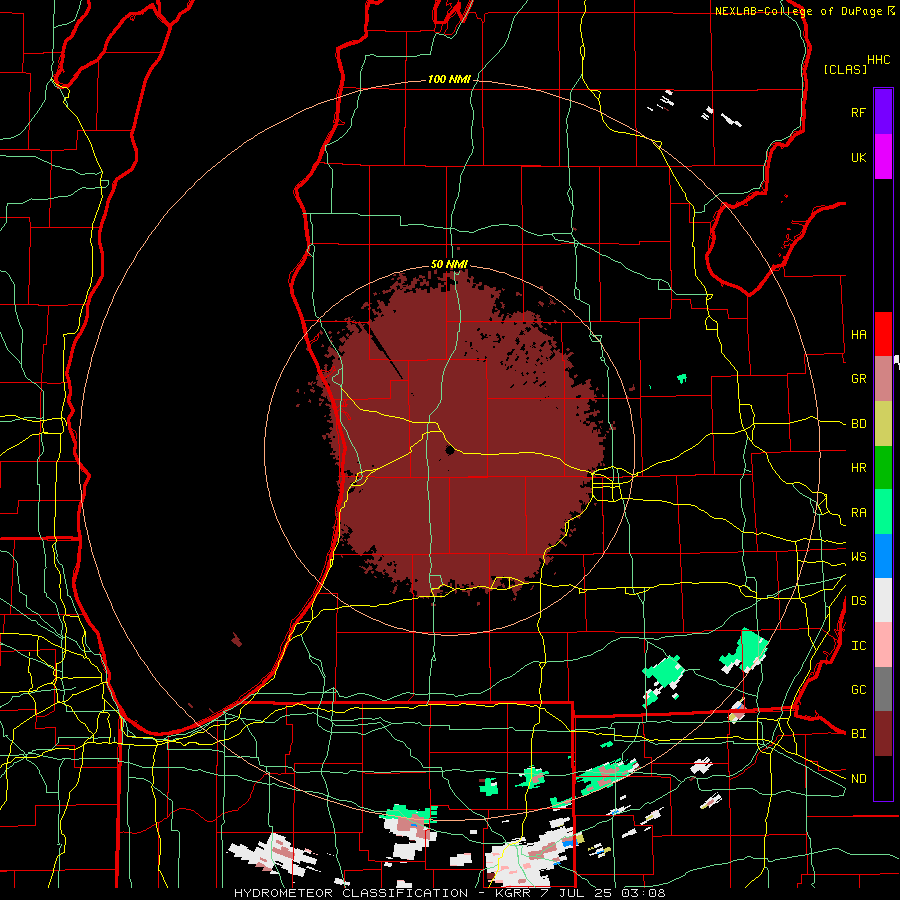The width and height of the screenshot is (900, 900).
Task: Click the HHC product label
Action: coord(879,59)
